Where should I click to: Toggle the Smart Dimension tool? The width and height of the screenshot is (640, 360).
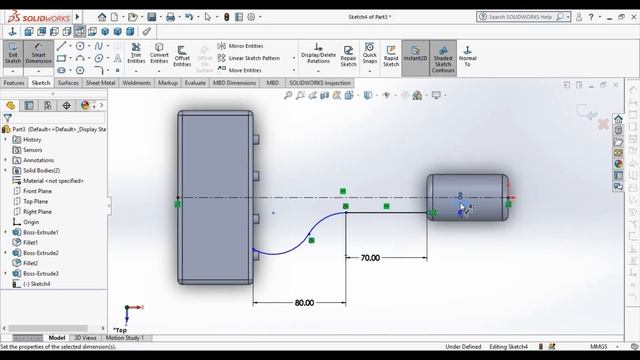[x=38, y=53]
